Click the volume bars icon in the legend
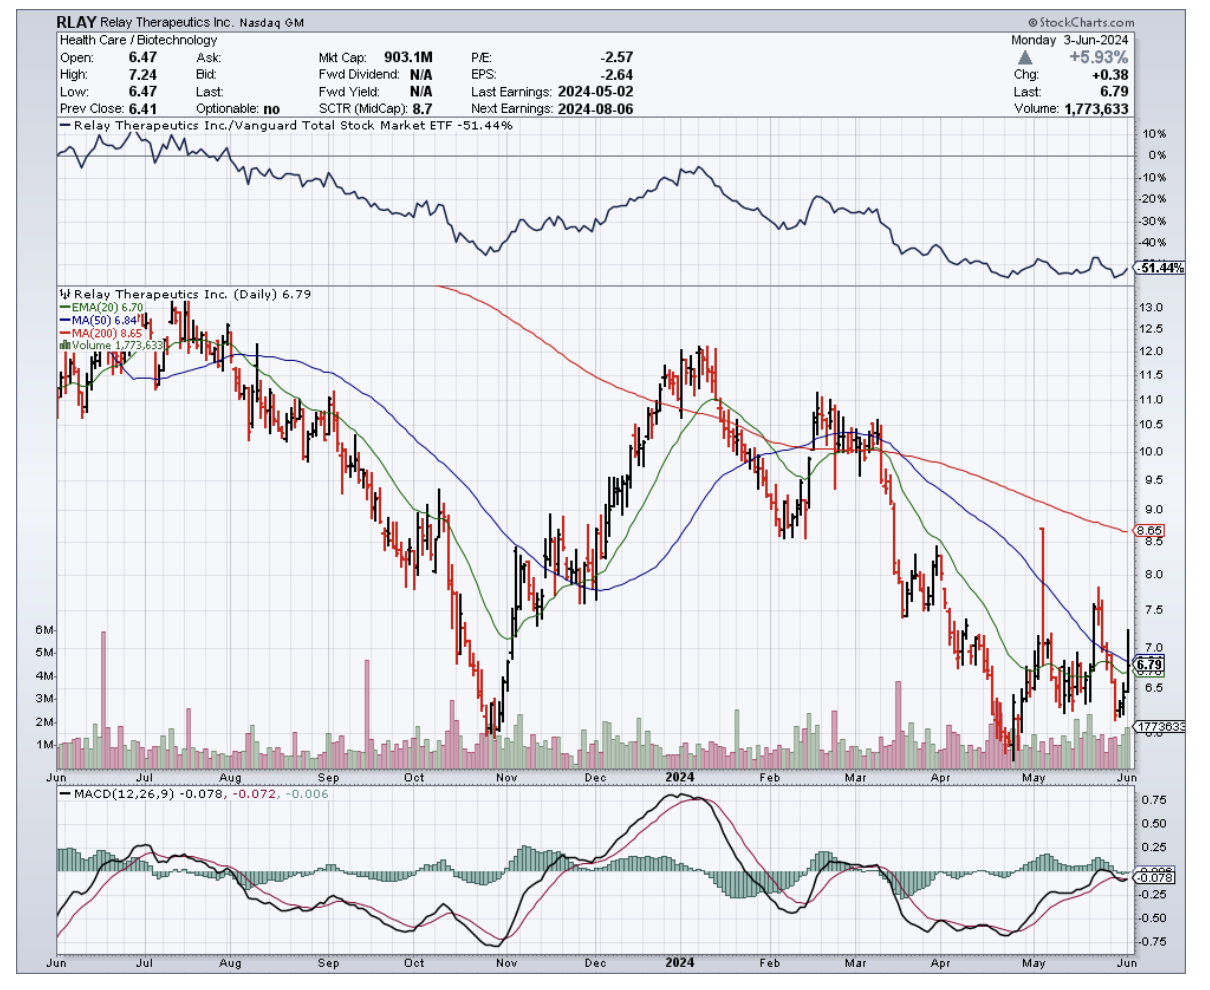 (65, 345)
